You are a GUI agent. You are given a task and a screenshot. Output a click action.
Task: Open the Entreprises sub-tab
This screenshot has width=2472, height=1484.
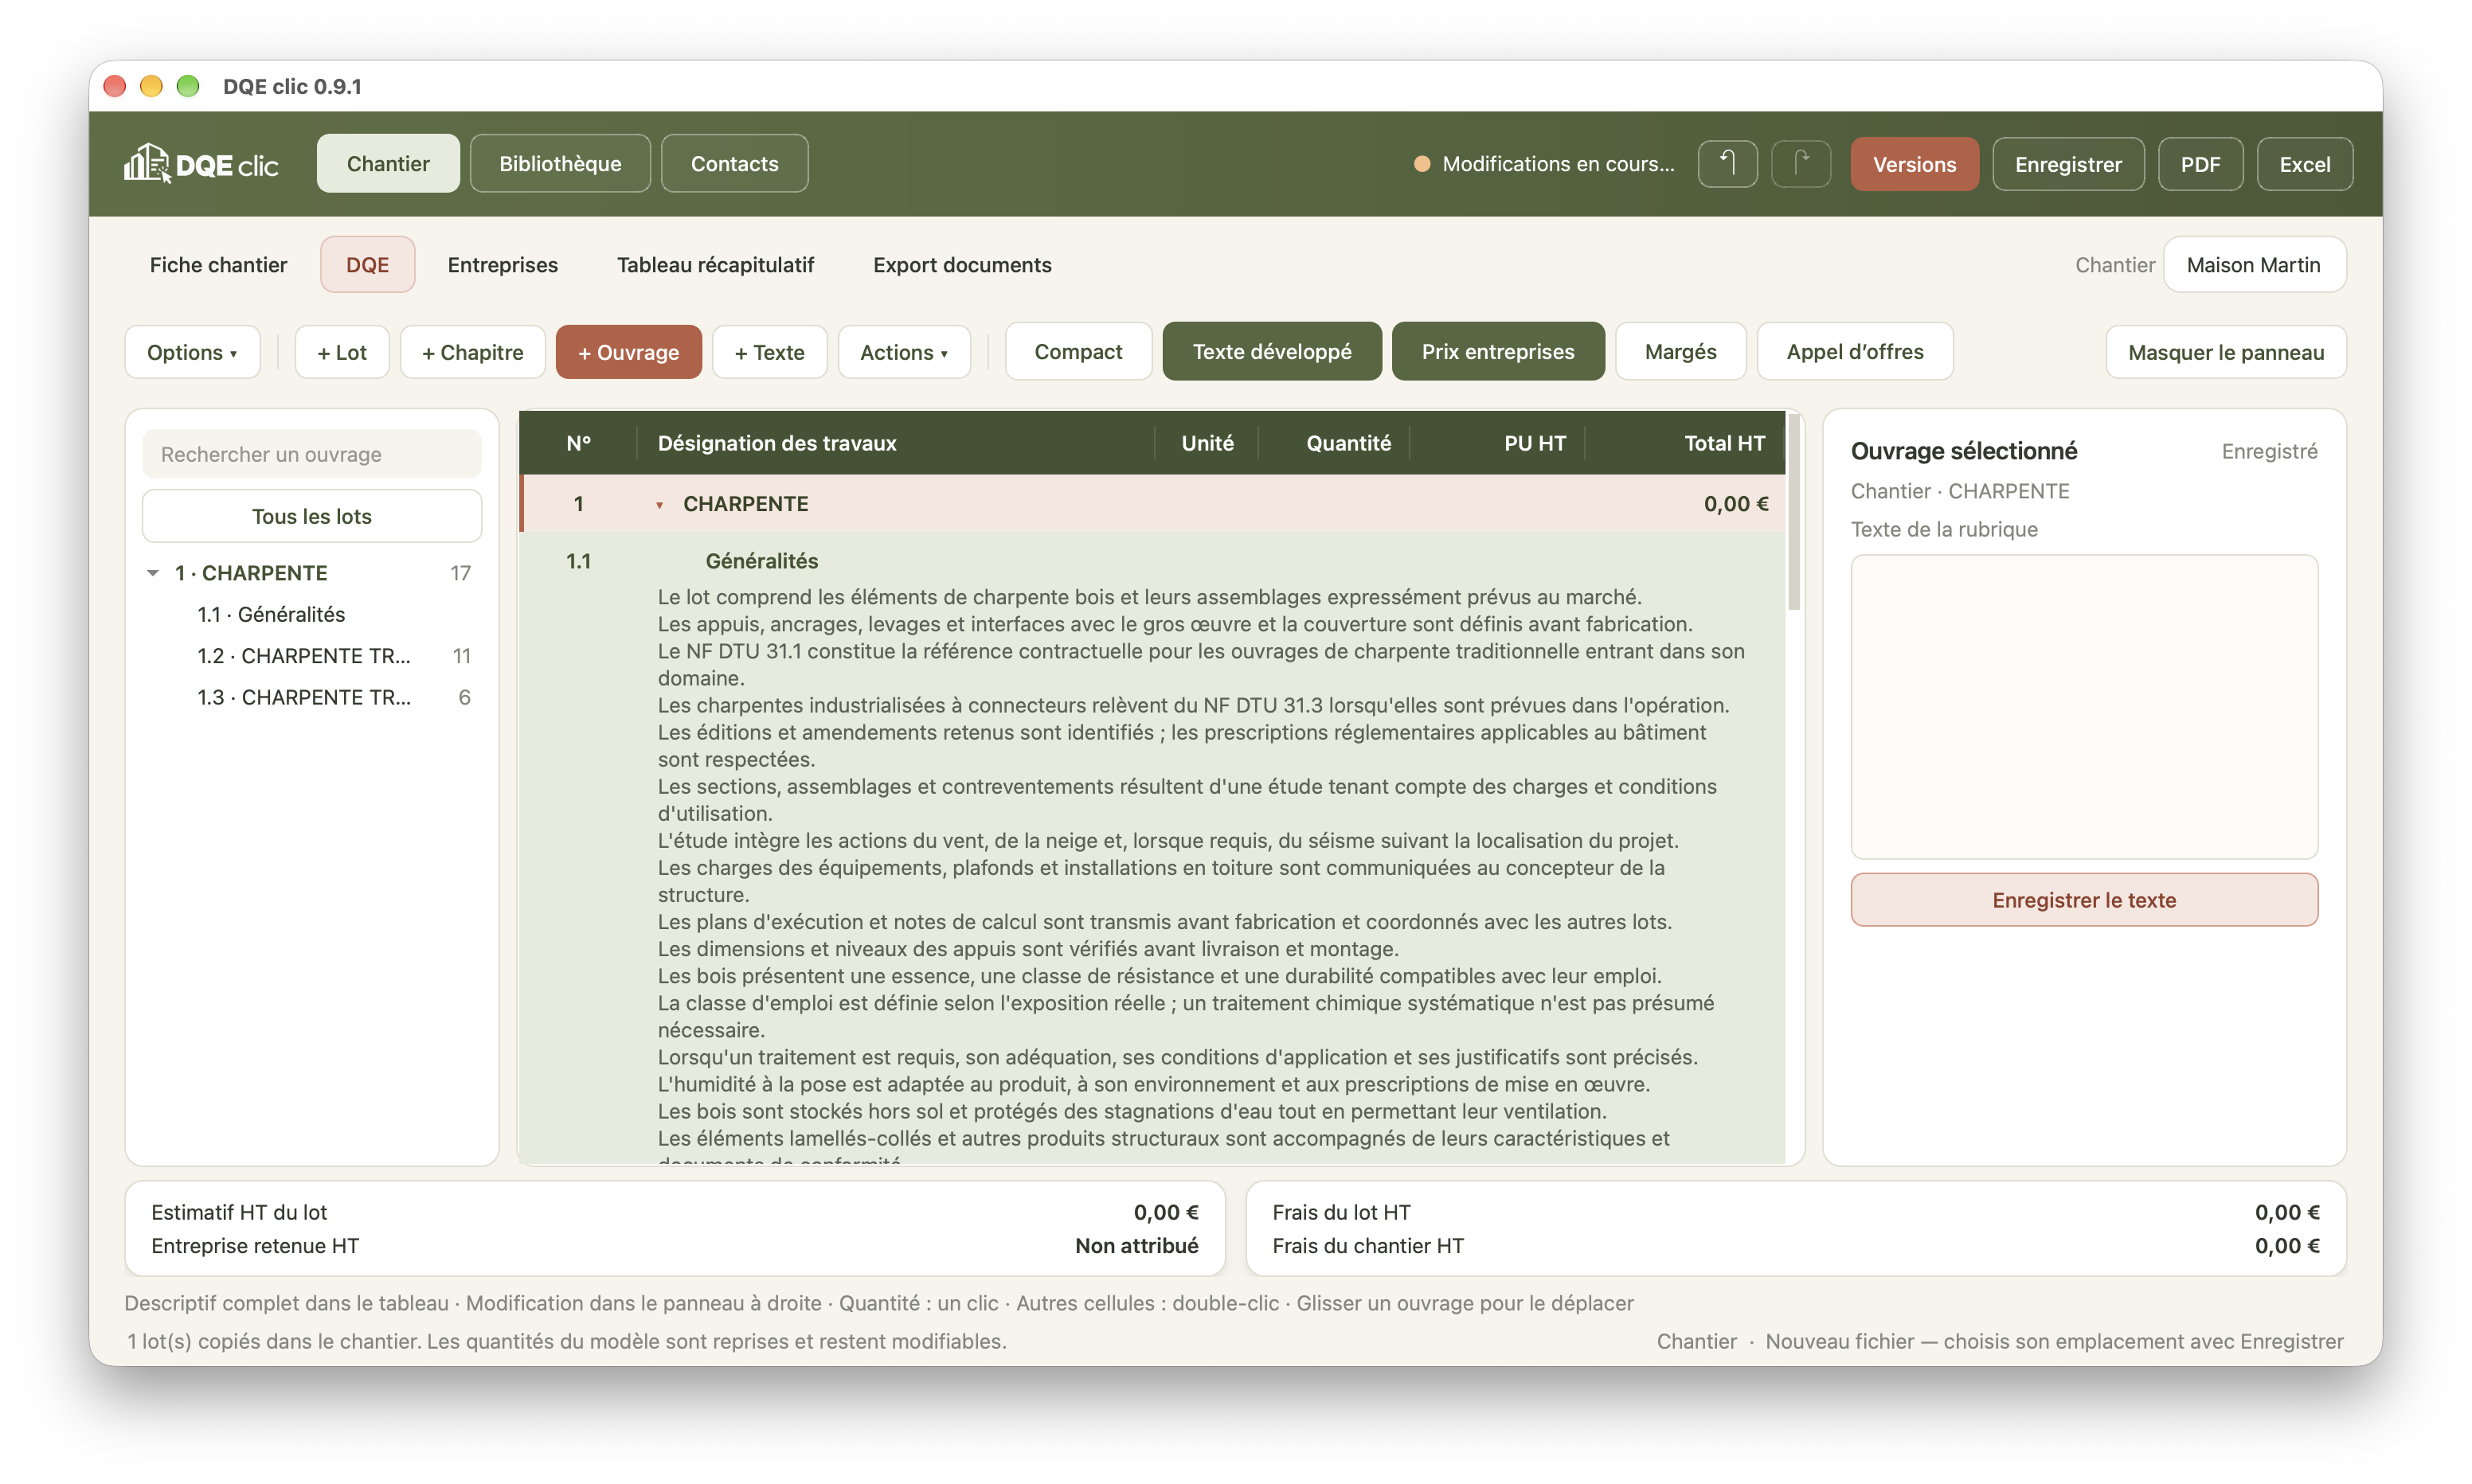(x=502, y=265)
